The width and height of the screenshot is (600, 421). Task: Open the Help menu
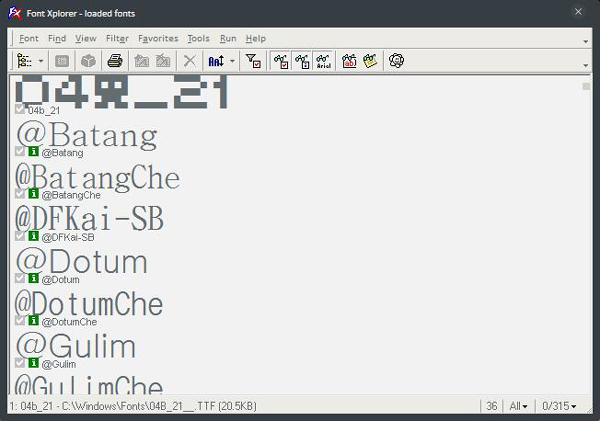pos(256,39)
